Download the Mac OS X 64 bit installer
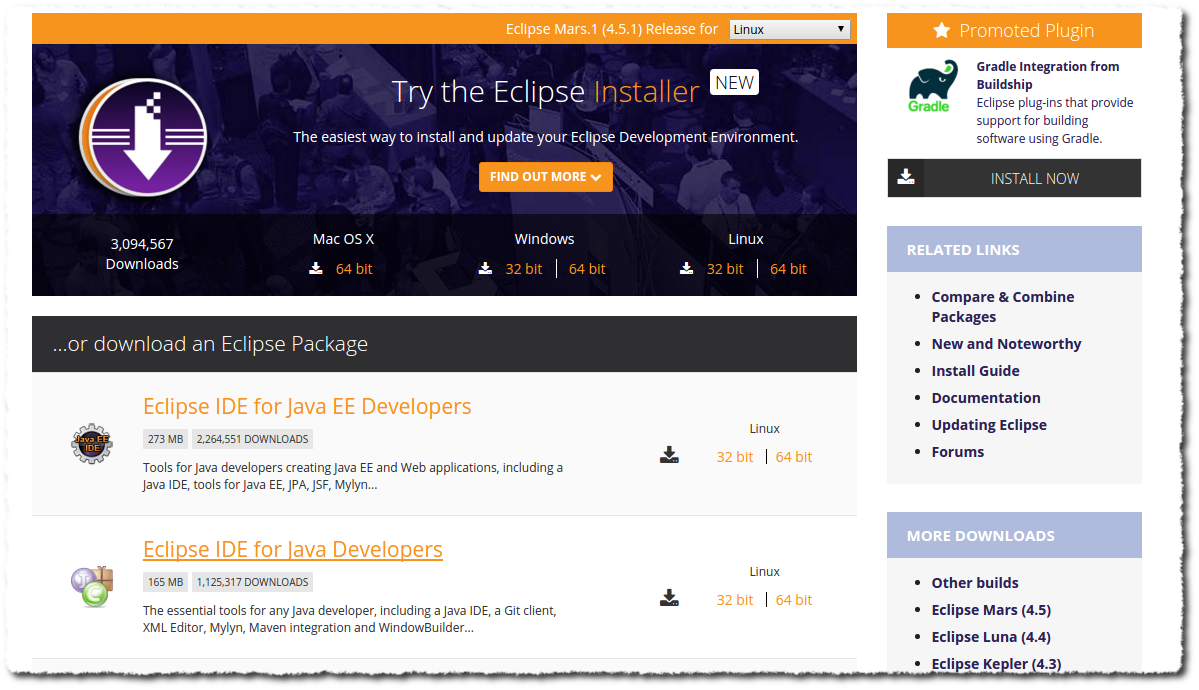Image resolution: width=1199 pixels, height=690 pixels. [354, 269]
